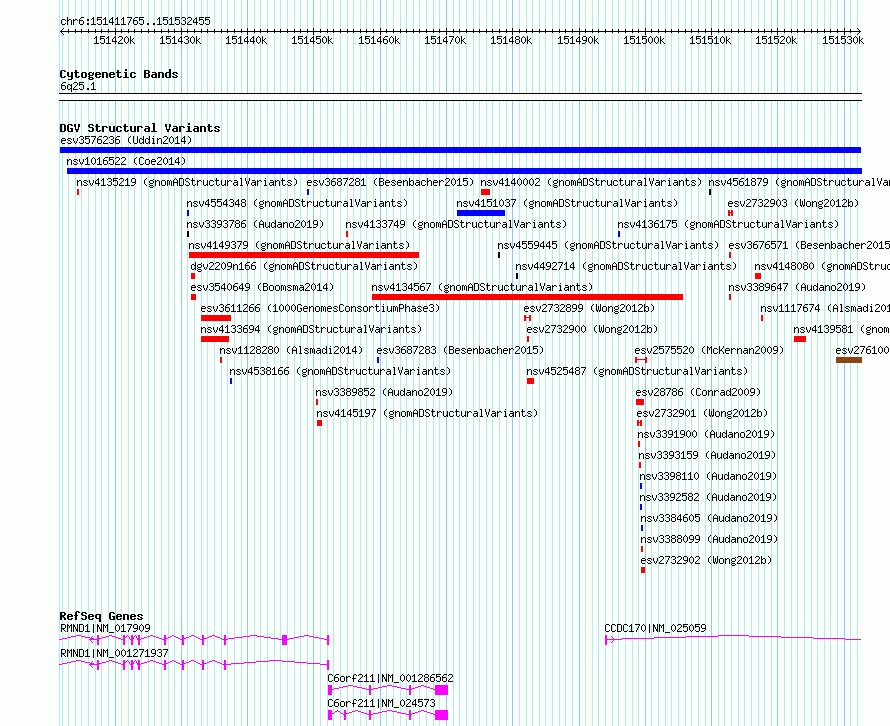The image size is (890, 726).
Task: Click the 151470k ruler position label
Action: tap(445, 40)
